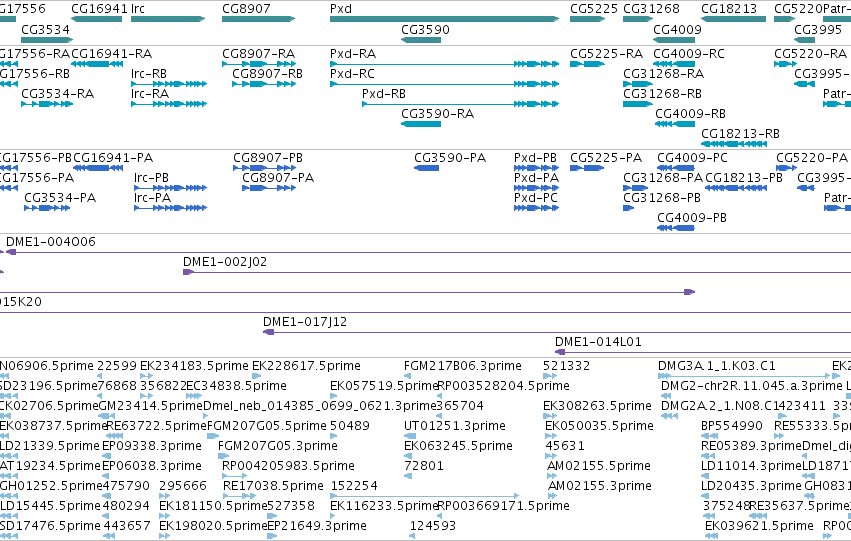Select the RP004205983.5prime EST label
Viewport: 851px width, 541px height.
(288, 466)
